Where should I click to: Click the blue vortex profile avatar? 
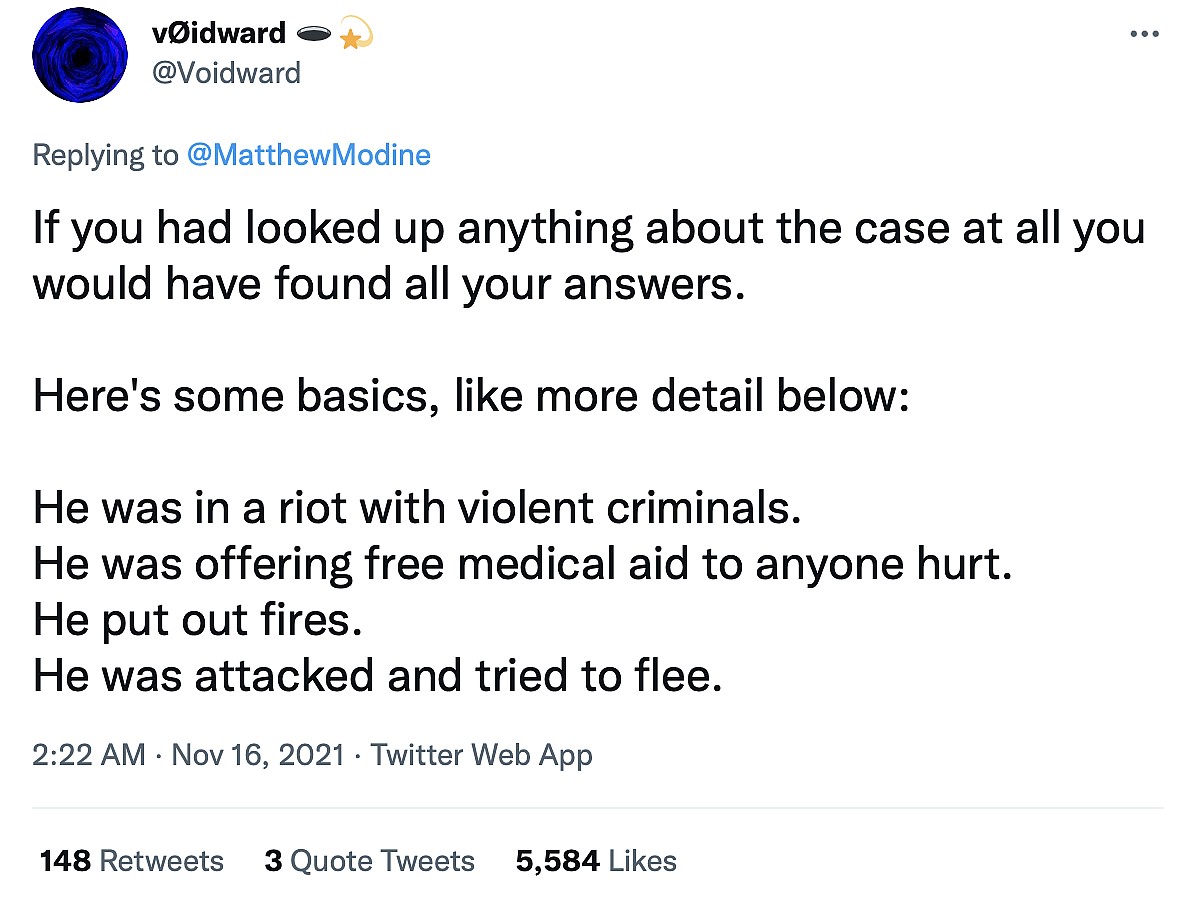click(77, 57)
